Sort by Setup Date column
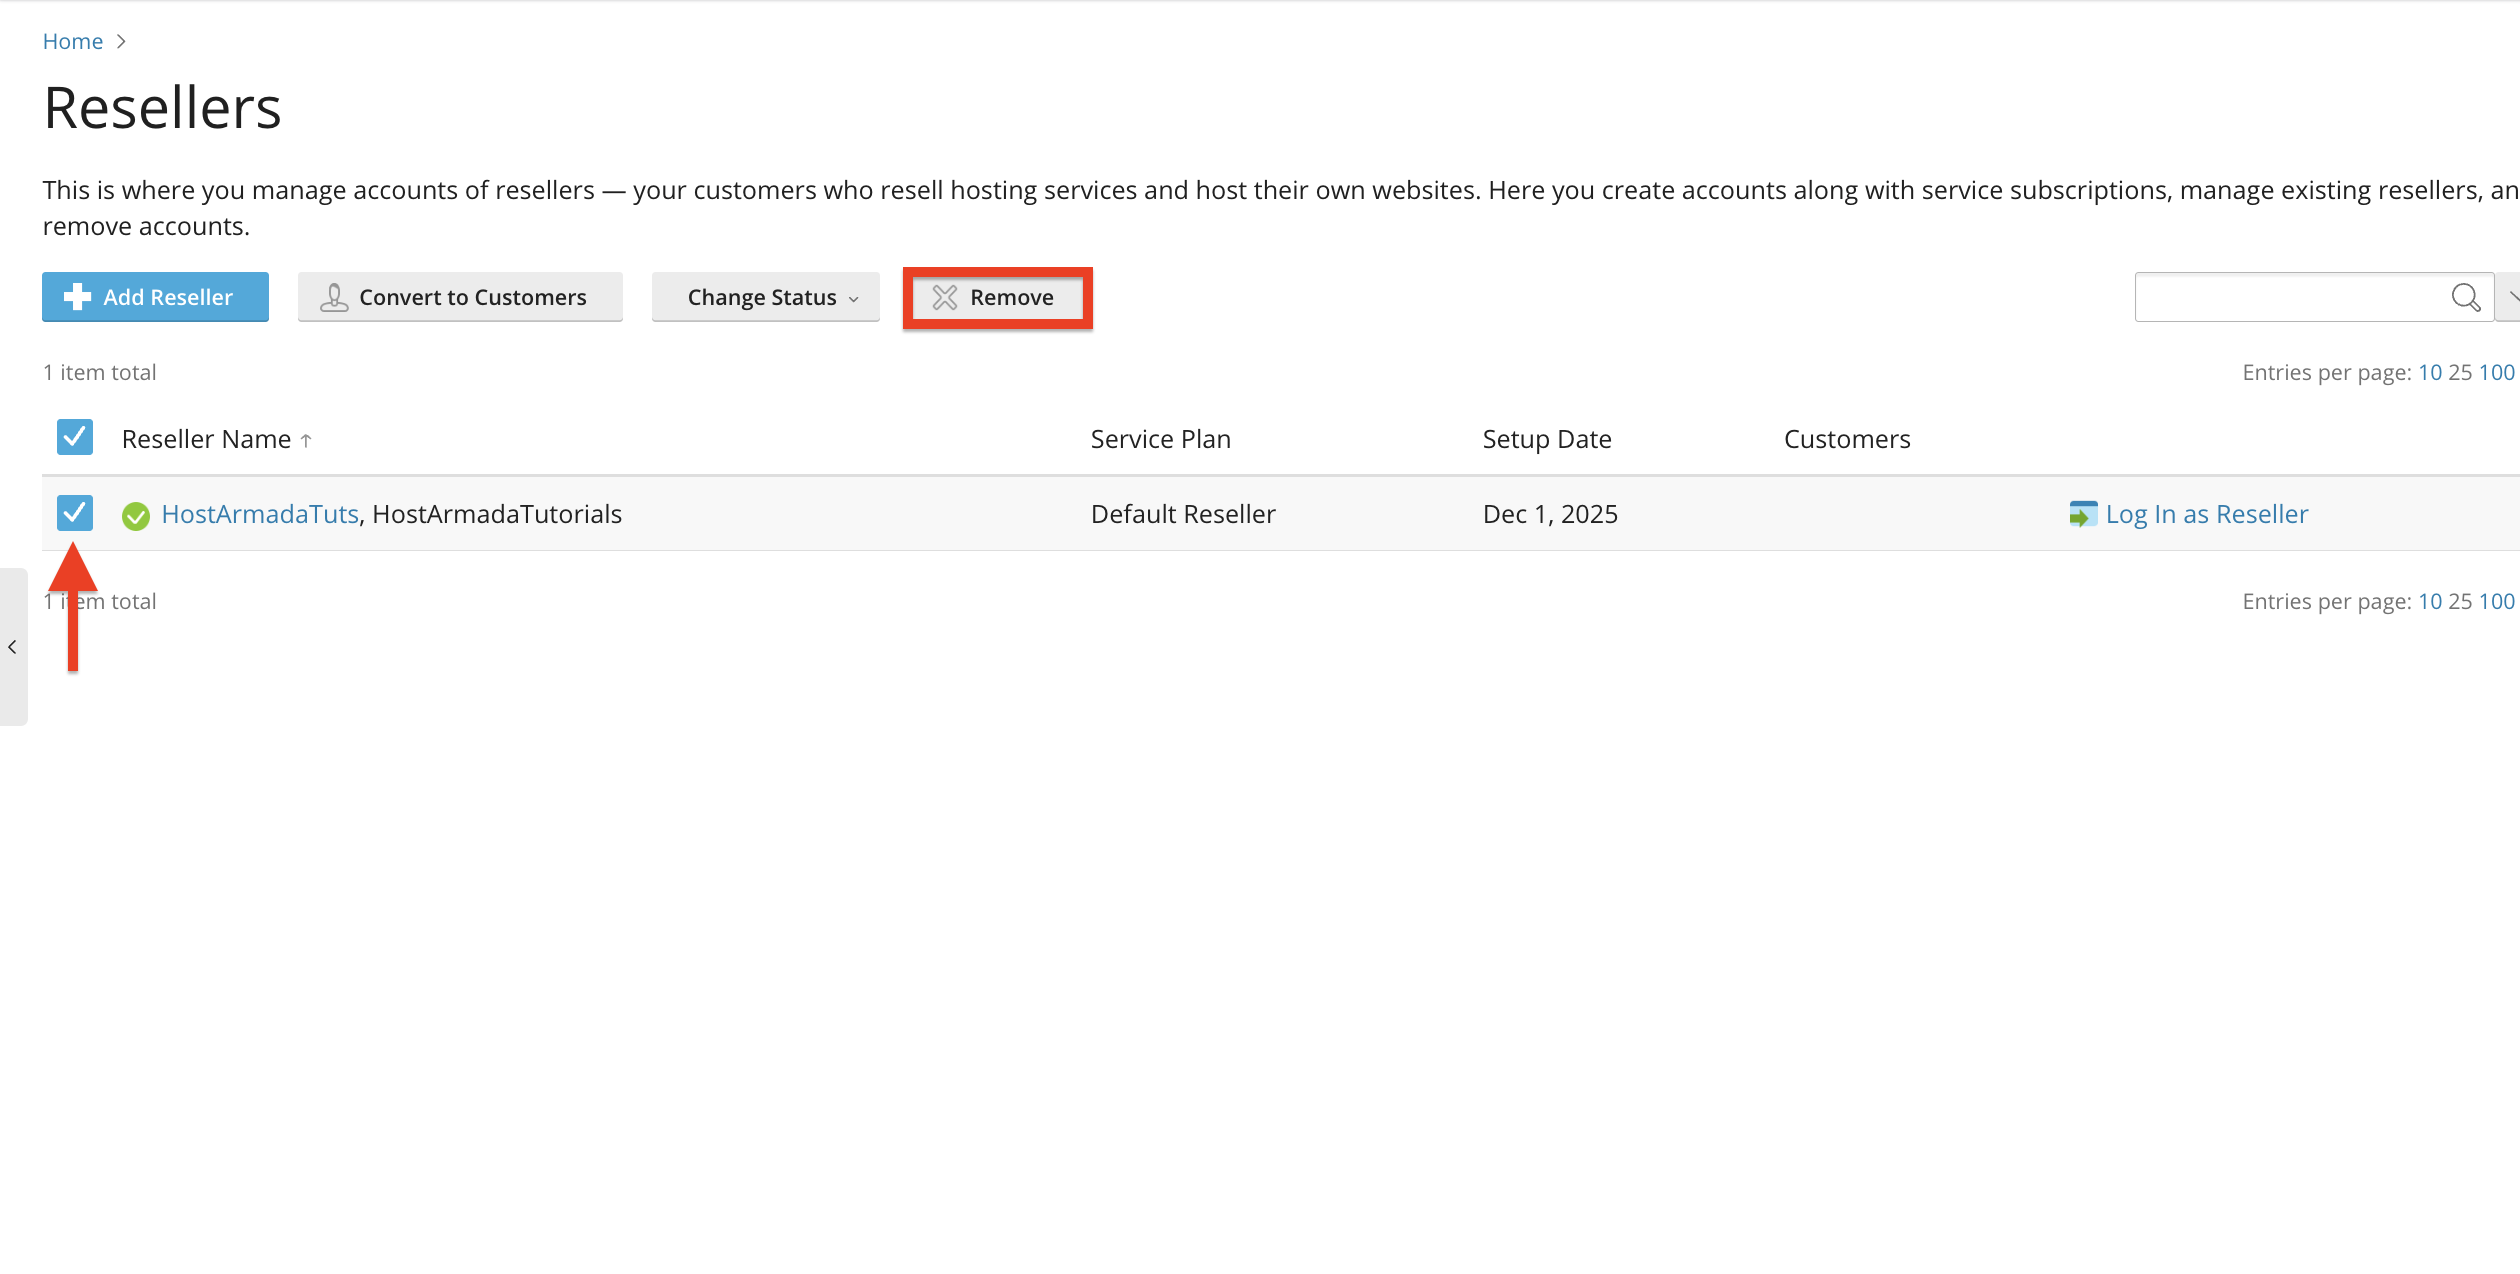The height and width of the screenshot is (1274, 2520). coord(1547,439)
